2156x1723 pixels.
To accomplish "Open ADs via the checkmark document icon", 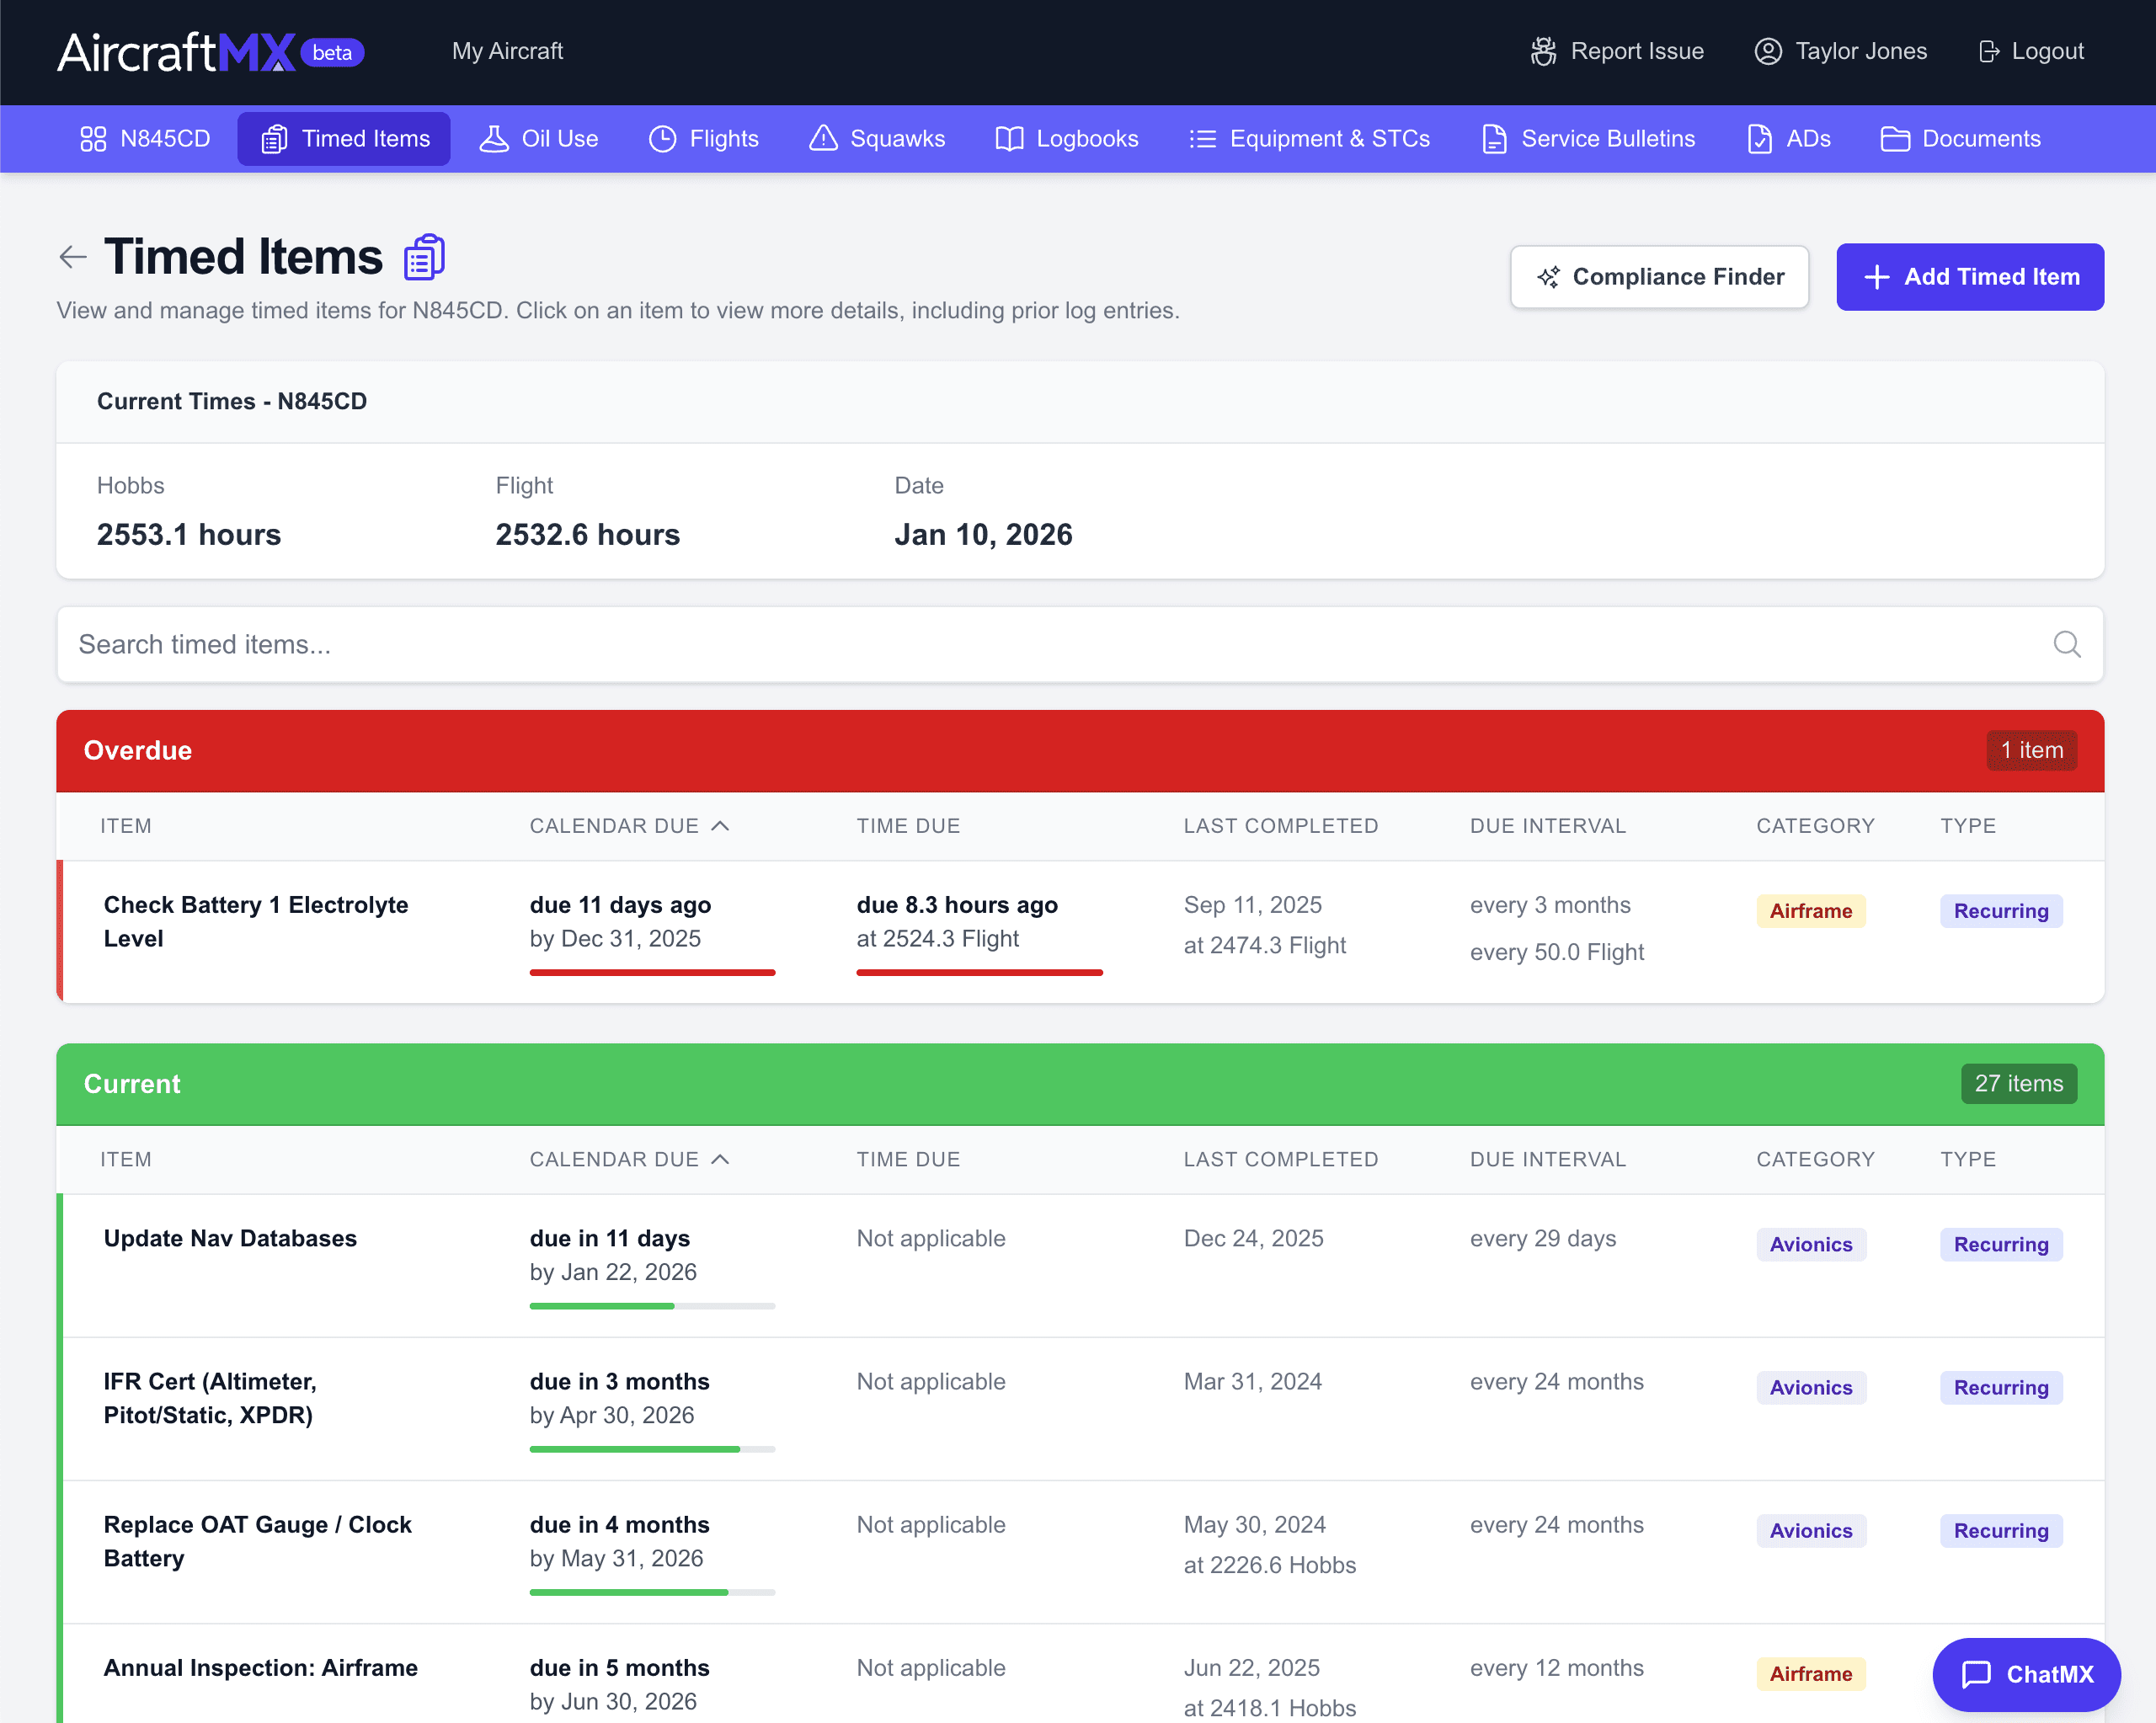I will pos(1758,139).
